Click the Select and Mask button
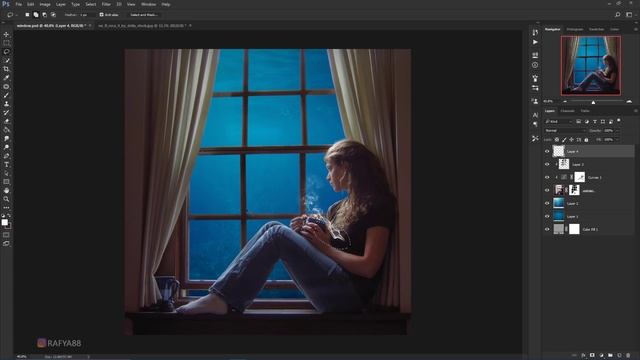This screenshot has height=360, width=640. point(144,15)
